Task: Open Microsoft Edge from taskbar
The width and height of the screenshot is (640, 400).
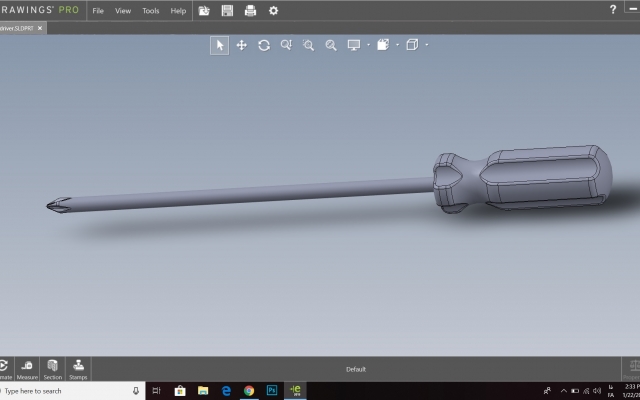Action: (x=226, y=391)
